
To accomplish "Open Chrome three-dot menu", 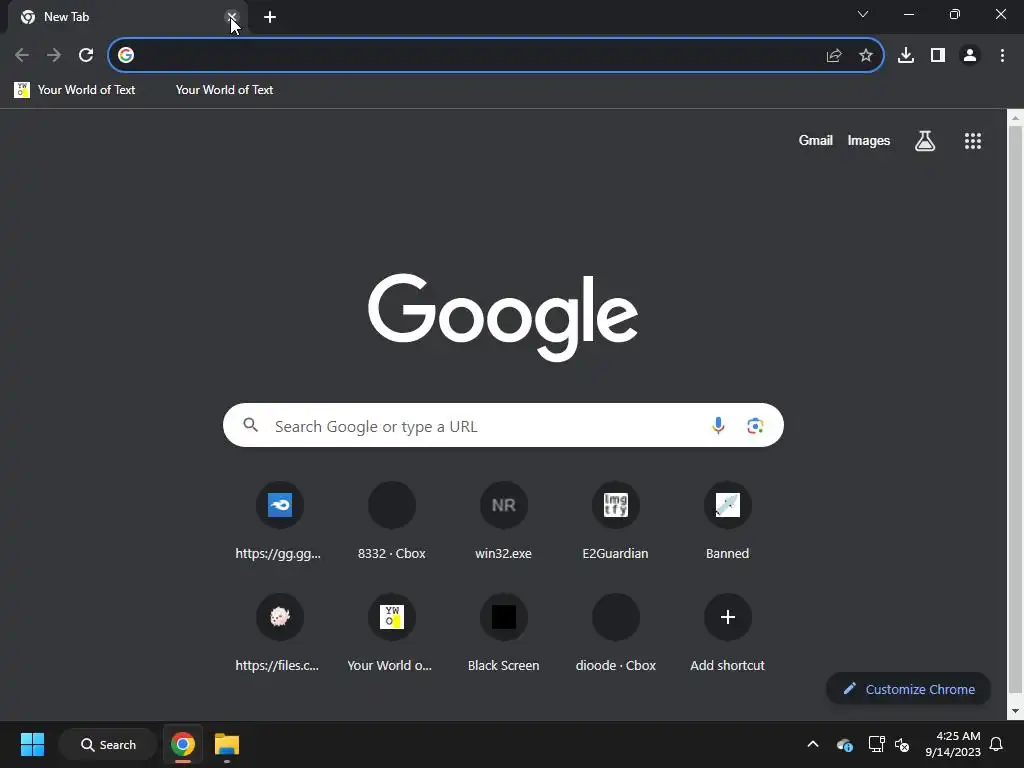I will click(1002, 56).
